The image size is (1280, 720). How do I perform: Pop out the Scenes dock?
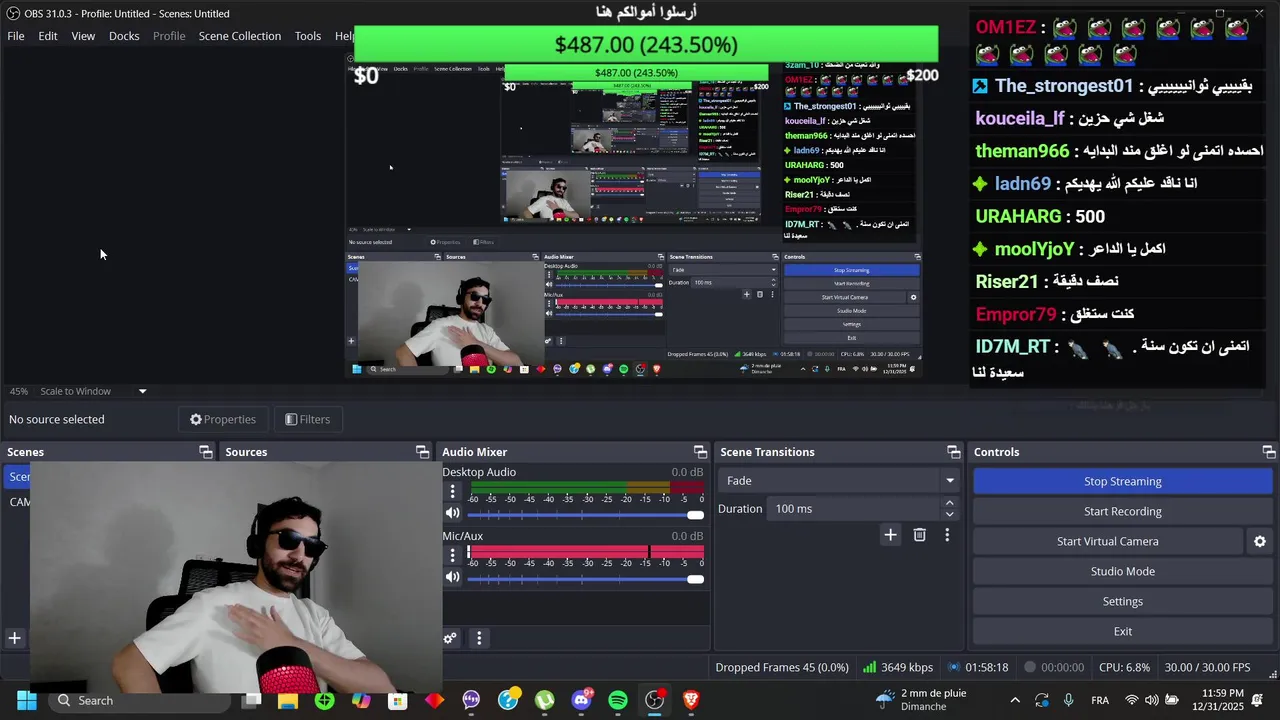pos(206,452)
